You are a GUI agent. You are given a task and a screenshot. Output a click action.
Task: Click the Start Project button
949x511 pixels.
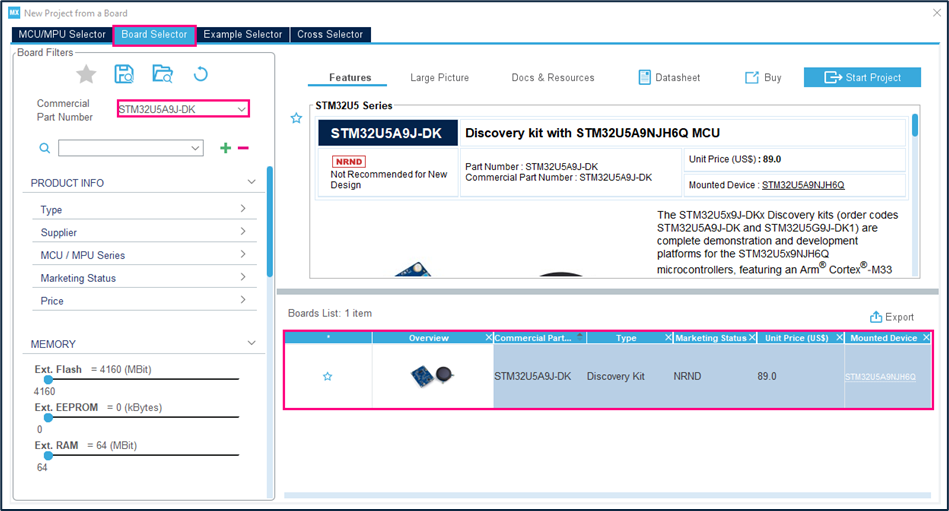tap(862, 77)
